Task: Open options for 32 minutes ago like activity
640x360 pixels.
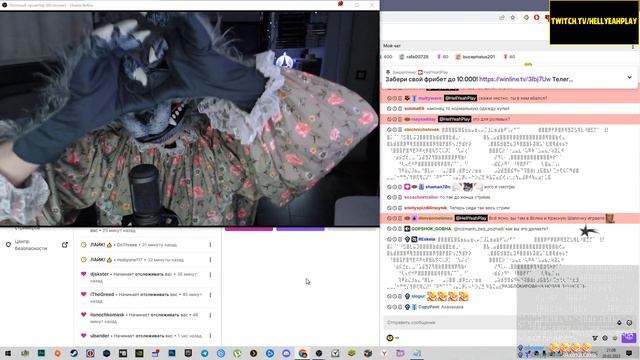Action: tap(211, 260)
